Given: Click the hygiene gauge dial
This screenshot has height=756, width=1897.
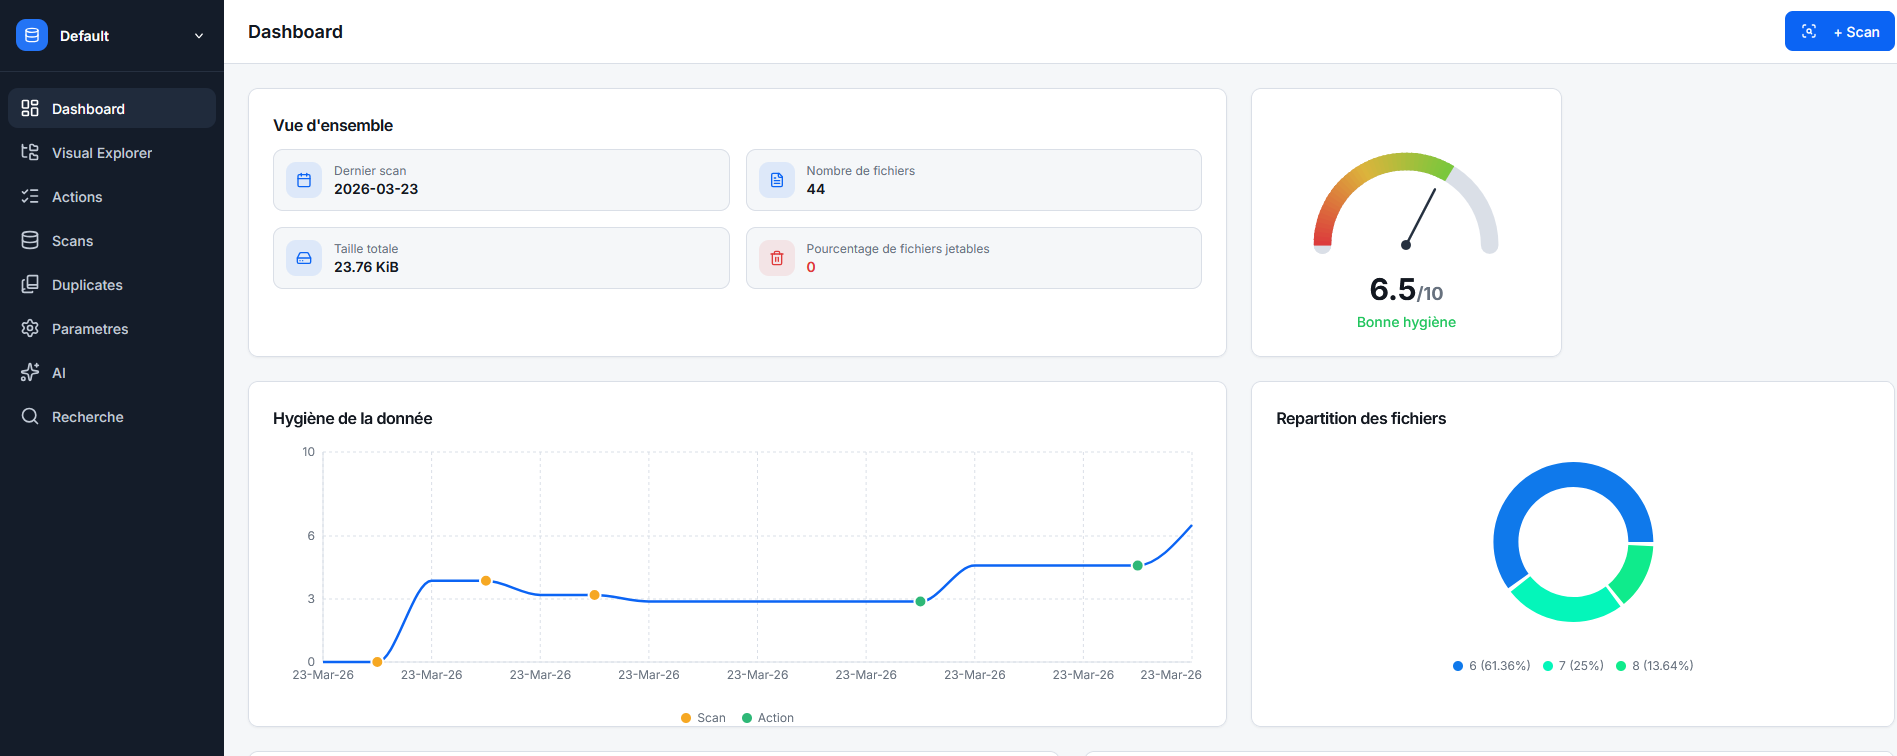Looking at the screenshot, I should click(1406, 203).
